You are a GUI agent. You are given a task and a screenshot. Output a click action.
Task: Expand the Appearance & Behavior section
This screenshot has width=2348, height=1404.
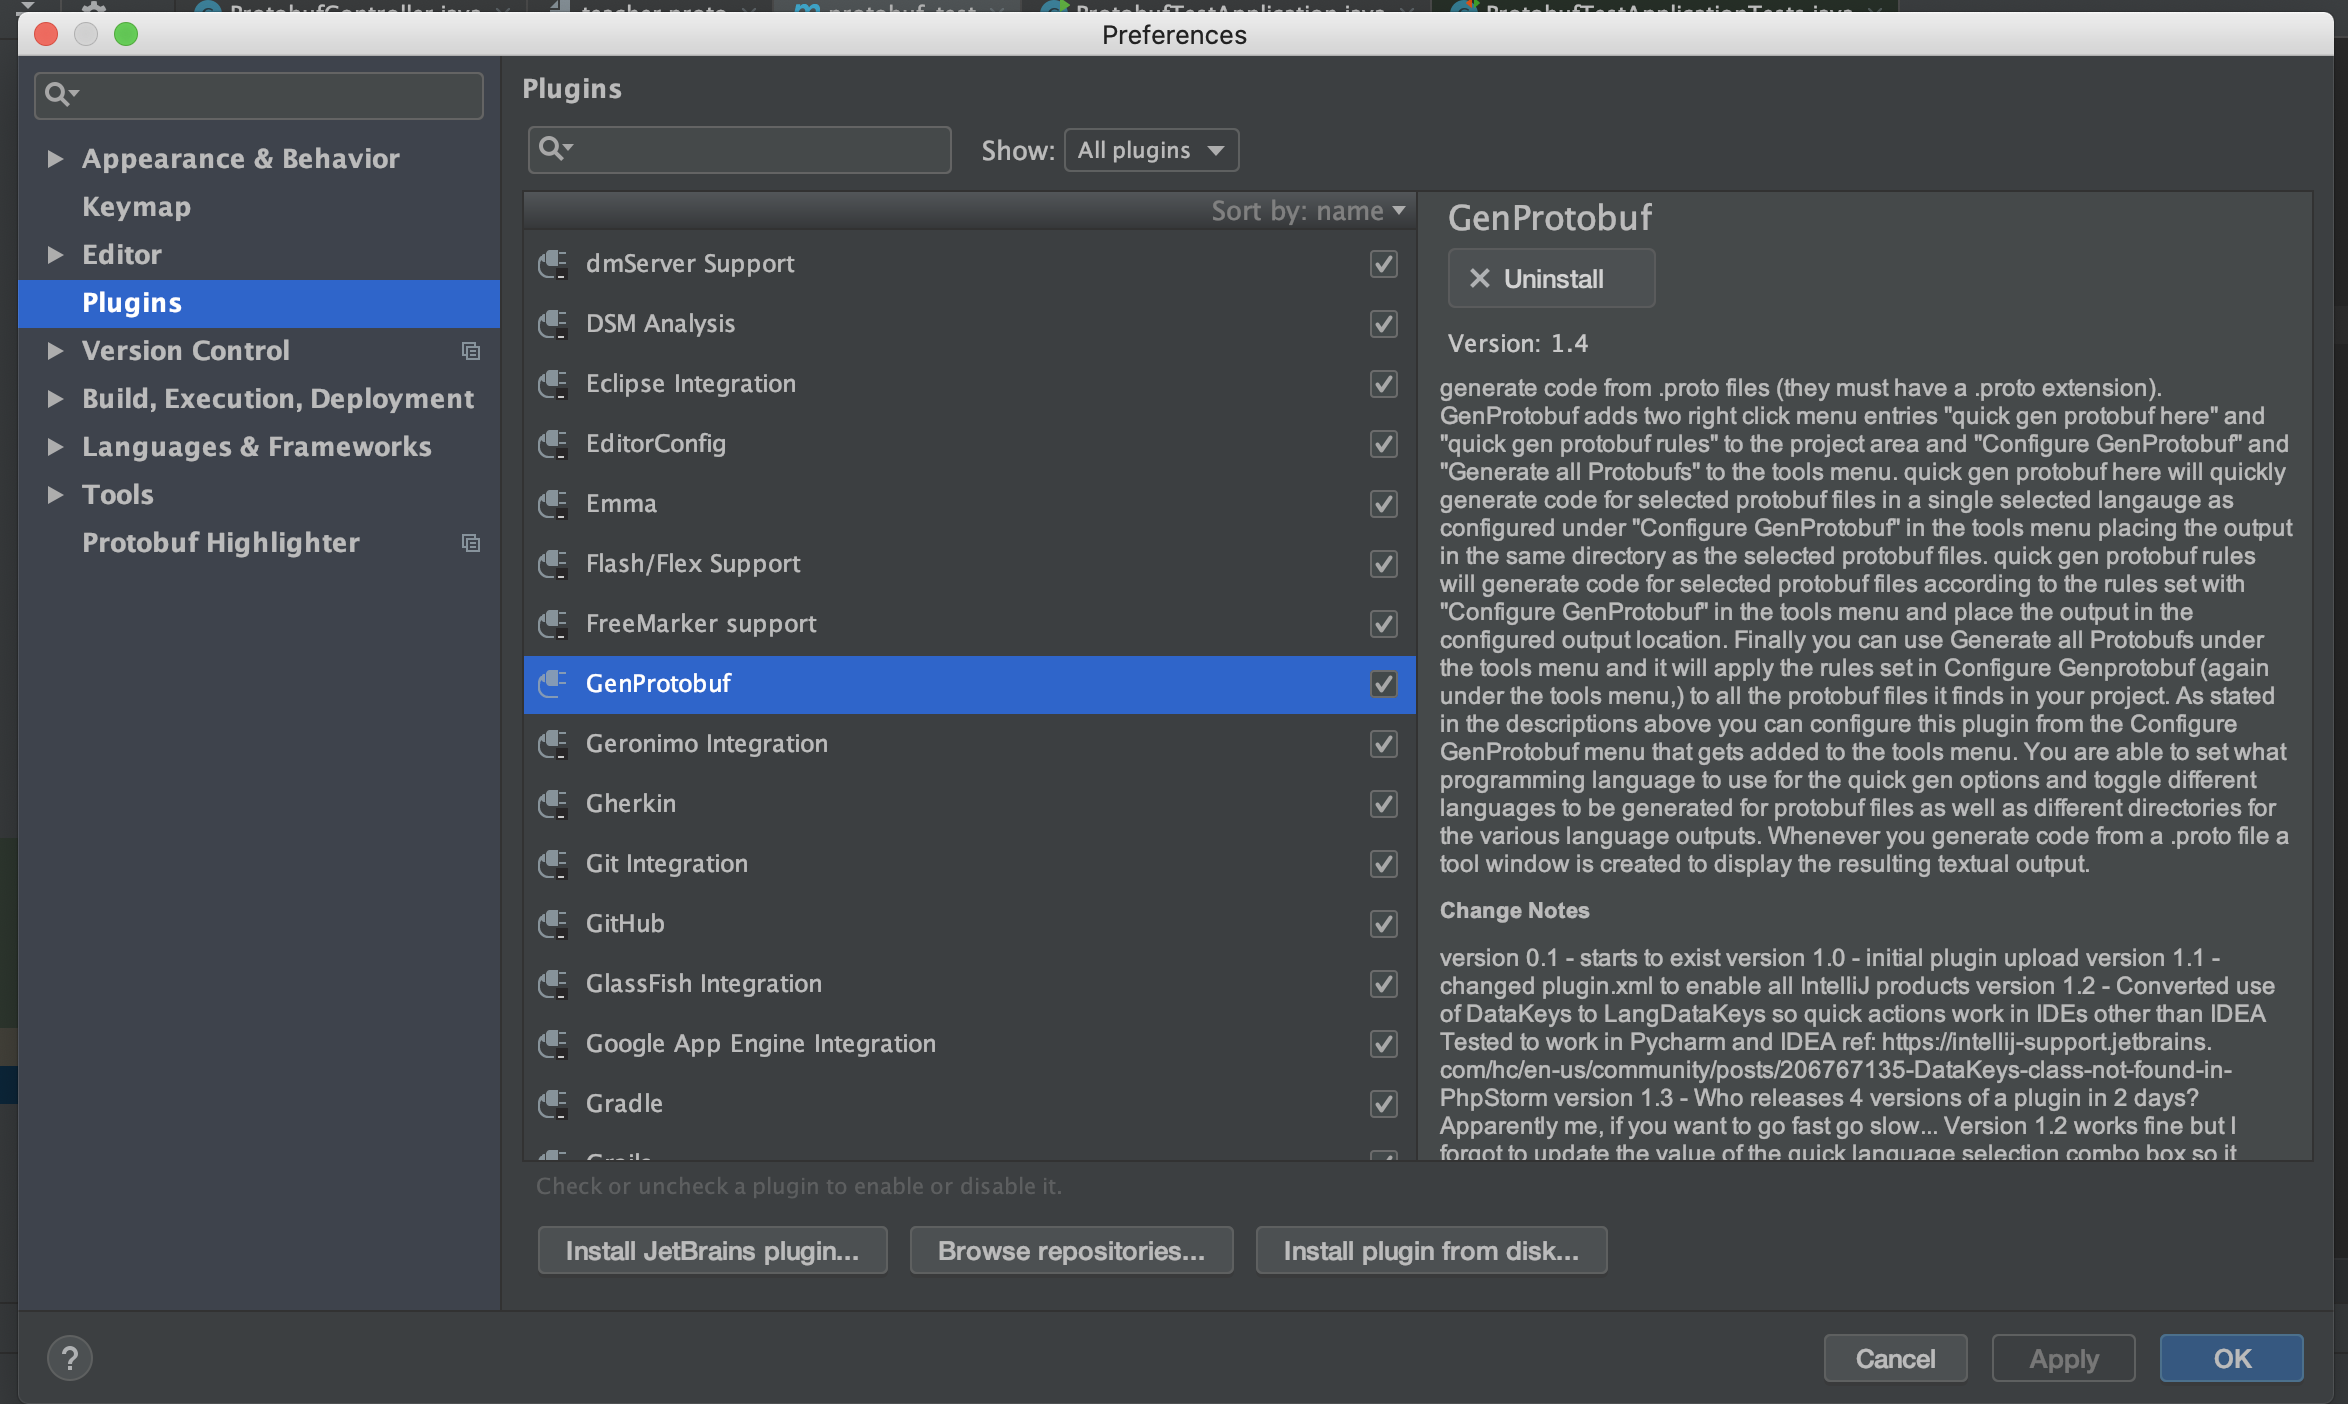pyautogui.click(x=56, y=159)
